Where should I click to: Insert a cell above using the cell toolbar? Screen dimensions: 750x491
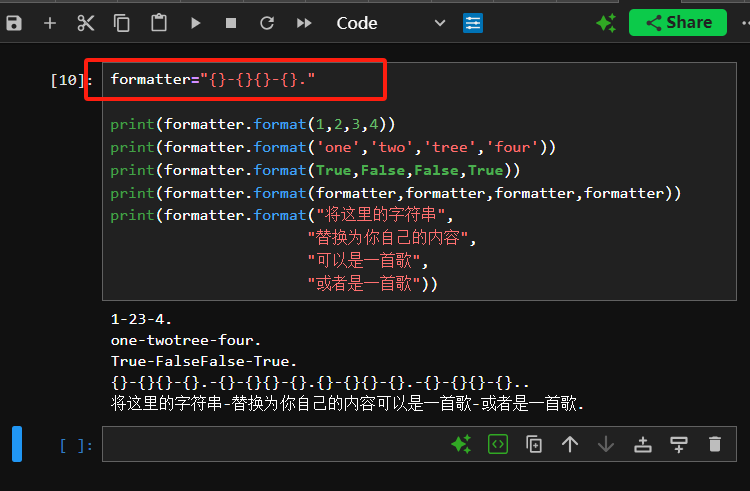[x=643, y=445]
